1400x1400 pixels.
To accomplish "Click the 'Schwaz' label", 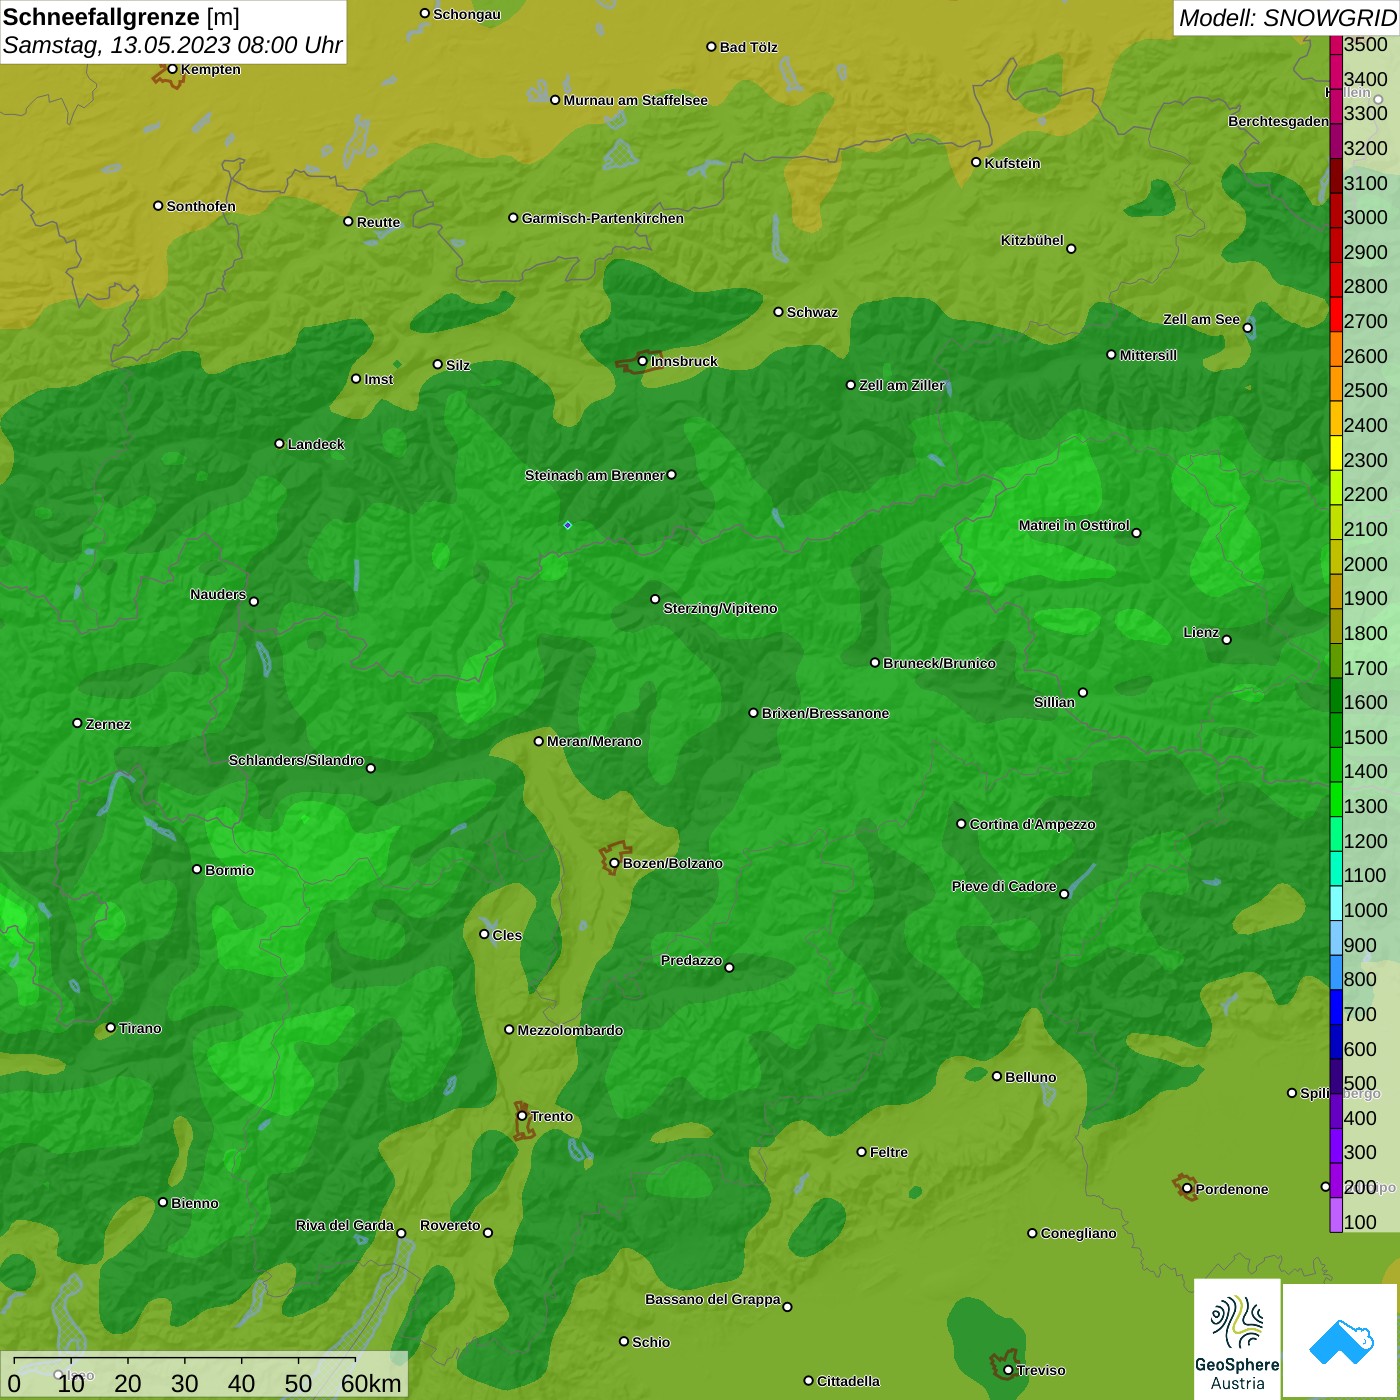I will tap(813, 312).
